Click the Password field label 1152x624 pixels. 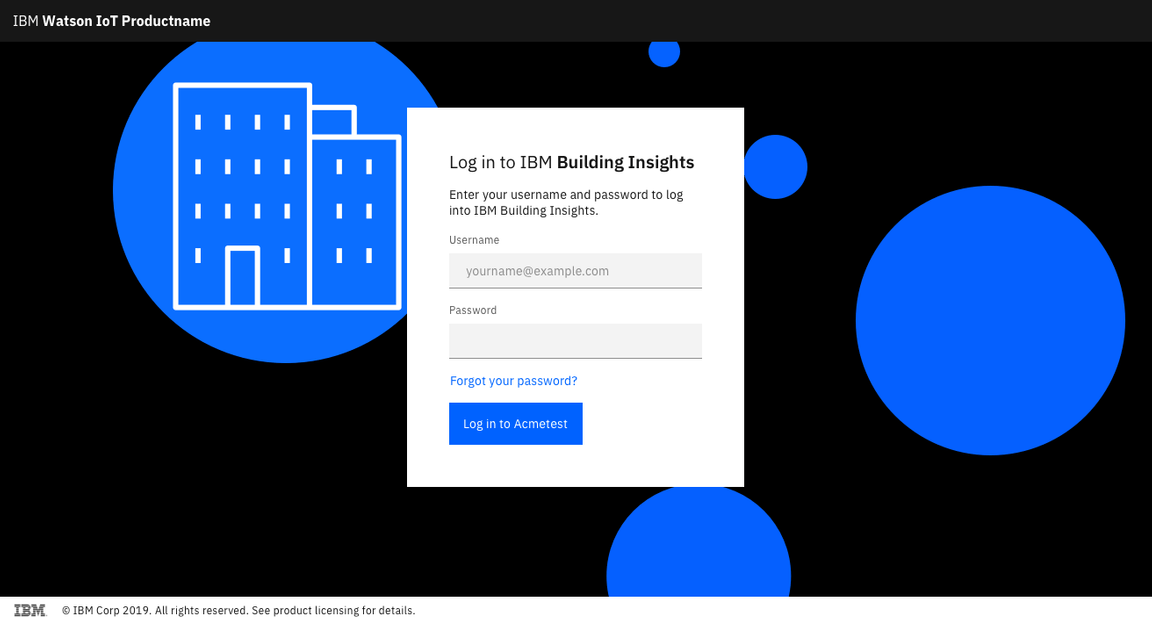point(472,310)
